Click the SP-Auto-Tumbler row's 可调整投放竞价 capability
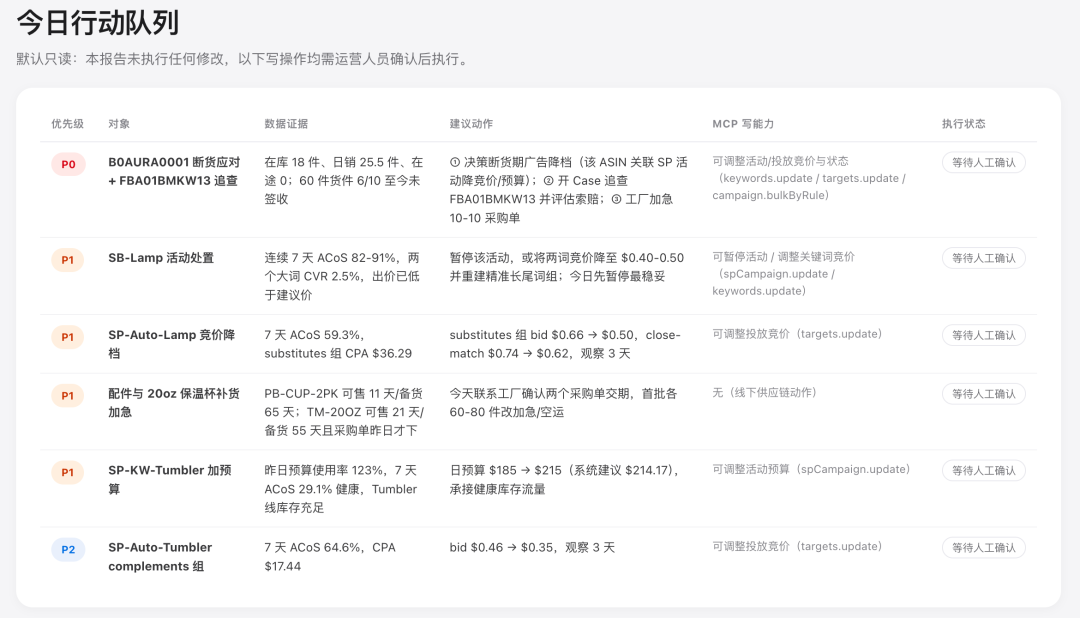The image size is (1080, 618). click(x=797, y=546)
